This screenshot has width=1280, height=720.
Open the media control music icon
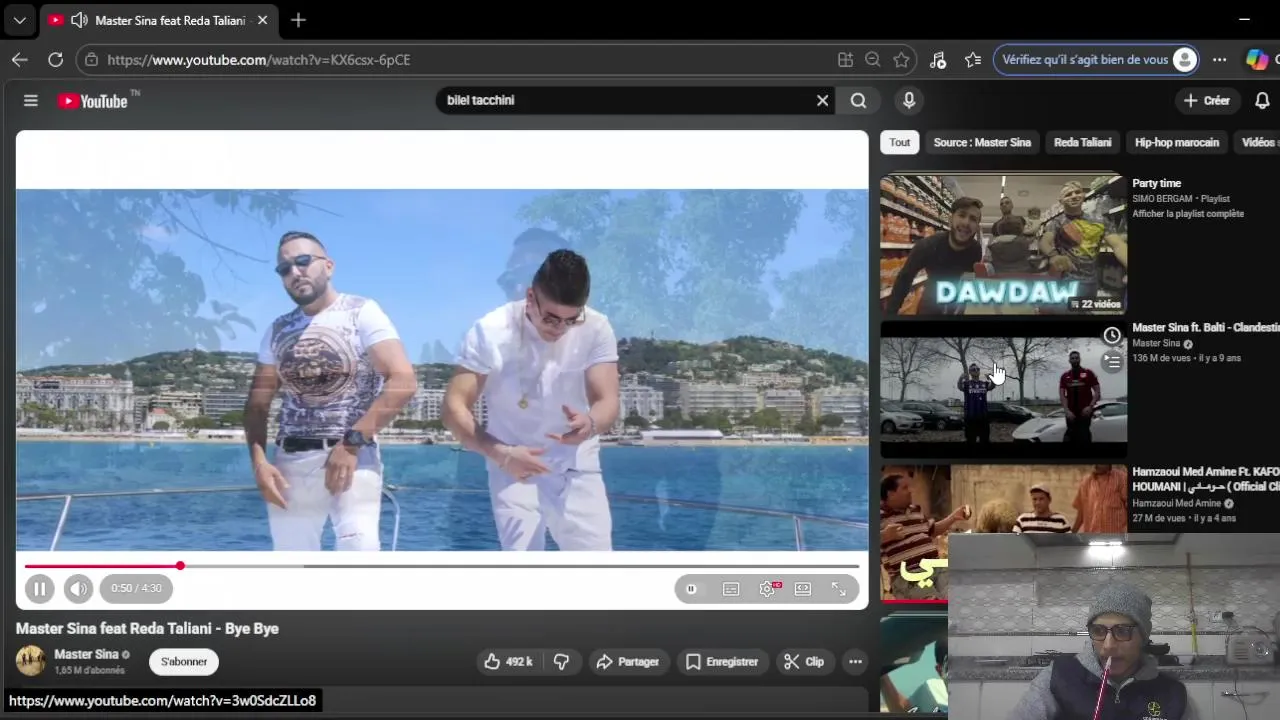938,60
